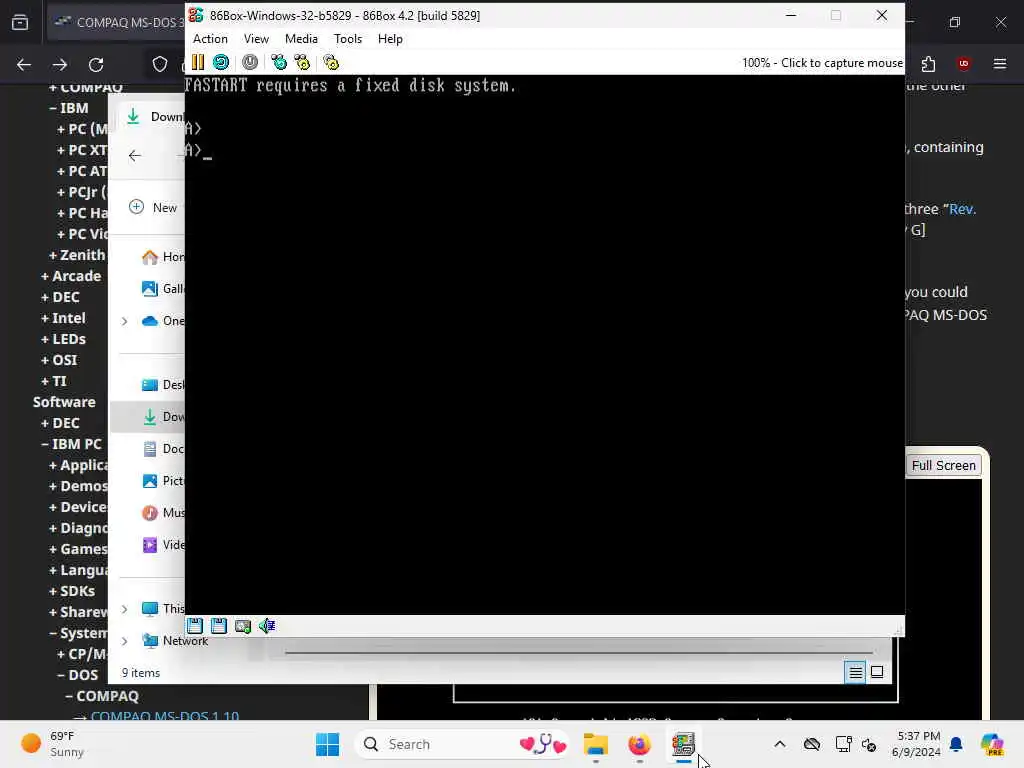Open the Firefox extensions puzzle icon
This screenshot has height=768, width=1024.
pyautogui.click(x=928, y=64)
